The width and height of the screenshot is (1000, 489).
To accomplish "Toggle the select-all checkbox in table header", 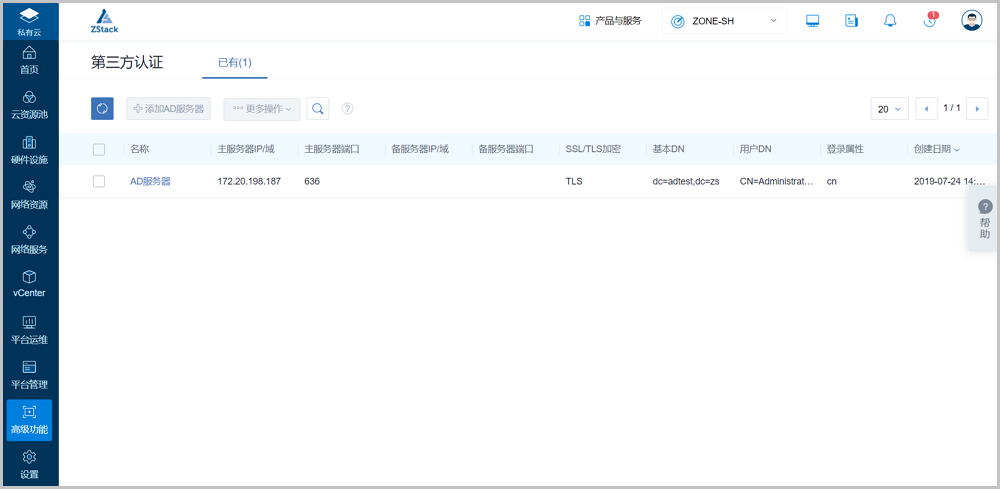I will coord(99,149).
